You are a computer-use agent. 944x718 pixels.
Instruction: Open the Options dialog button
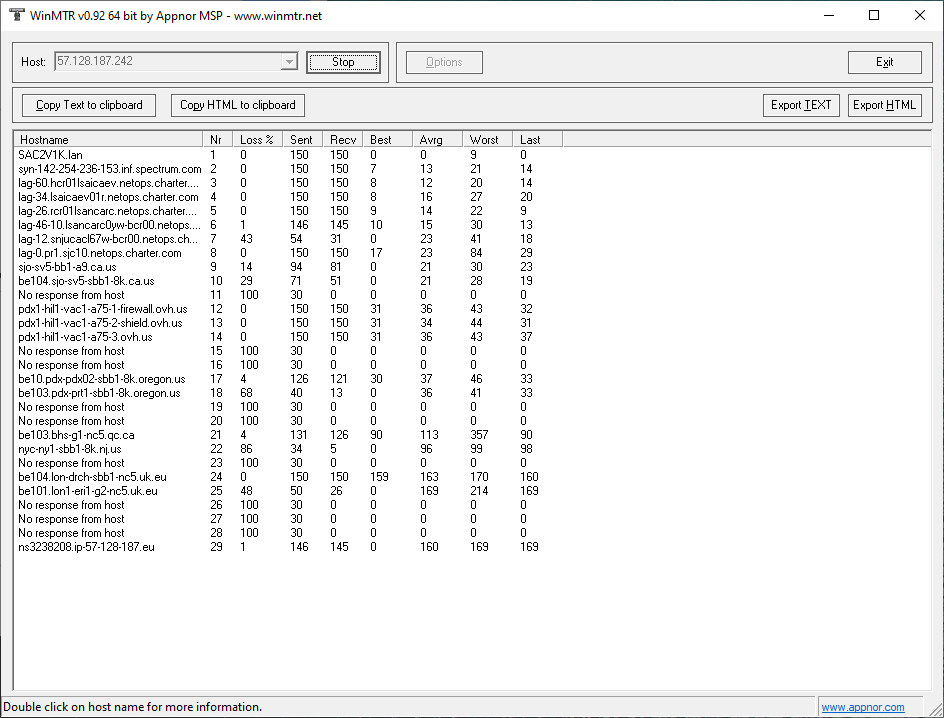(444, 62)
